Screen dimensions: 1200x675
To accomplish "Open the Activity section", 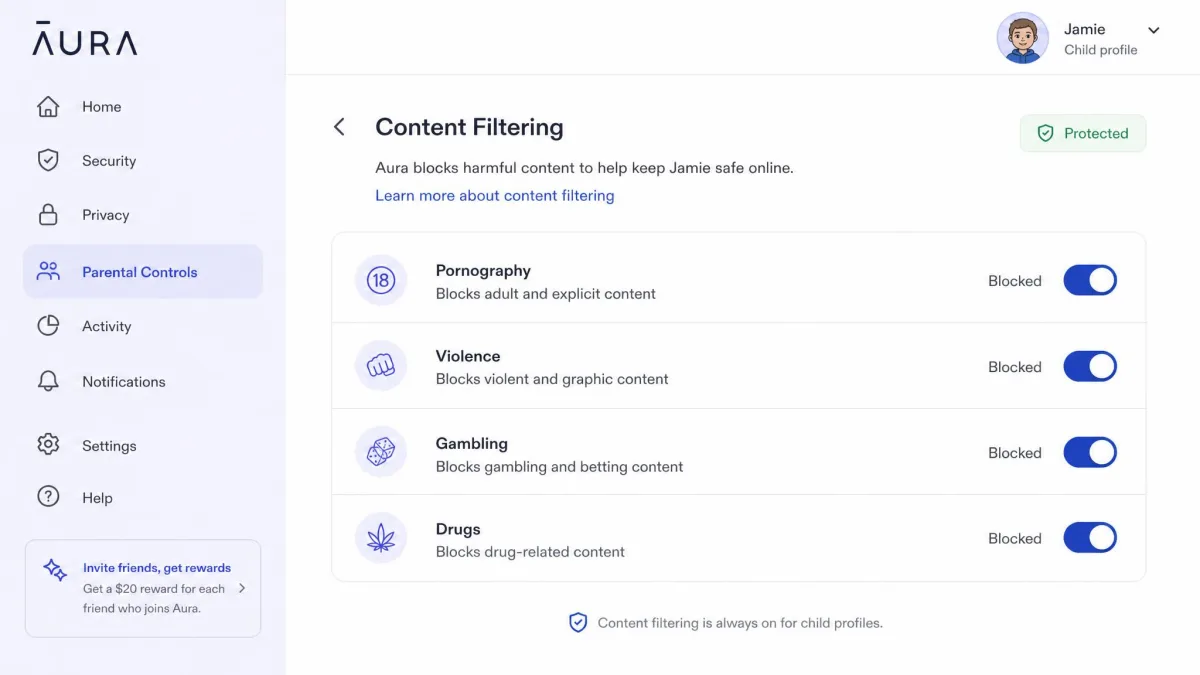I will [143, 326].
